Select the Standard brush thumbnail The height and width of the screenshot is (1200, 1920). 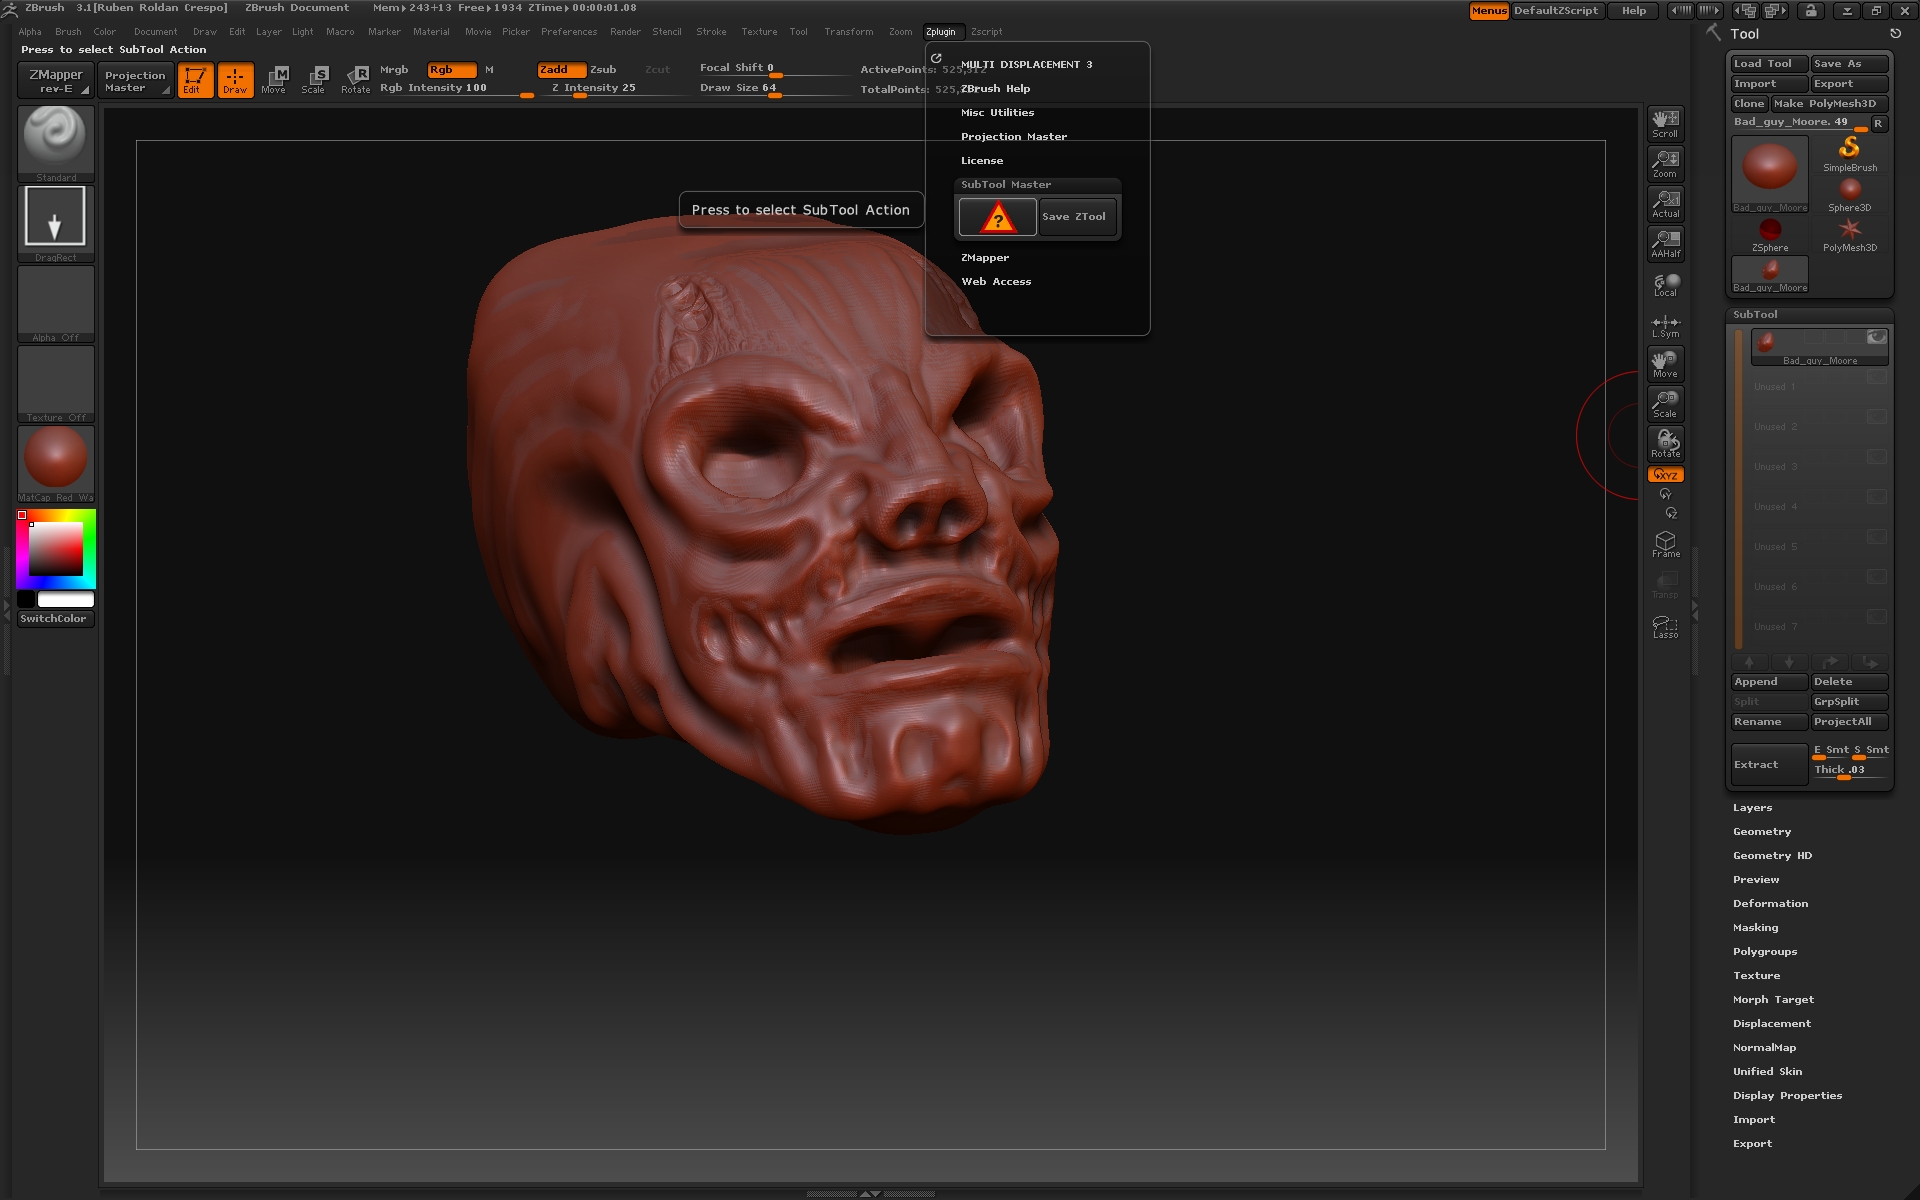click(x=56, y=143)
